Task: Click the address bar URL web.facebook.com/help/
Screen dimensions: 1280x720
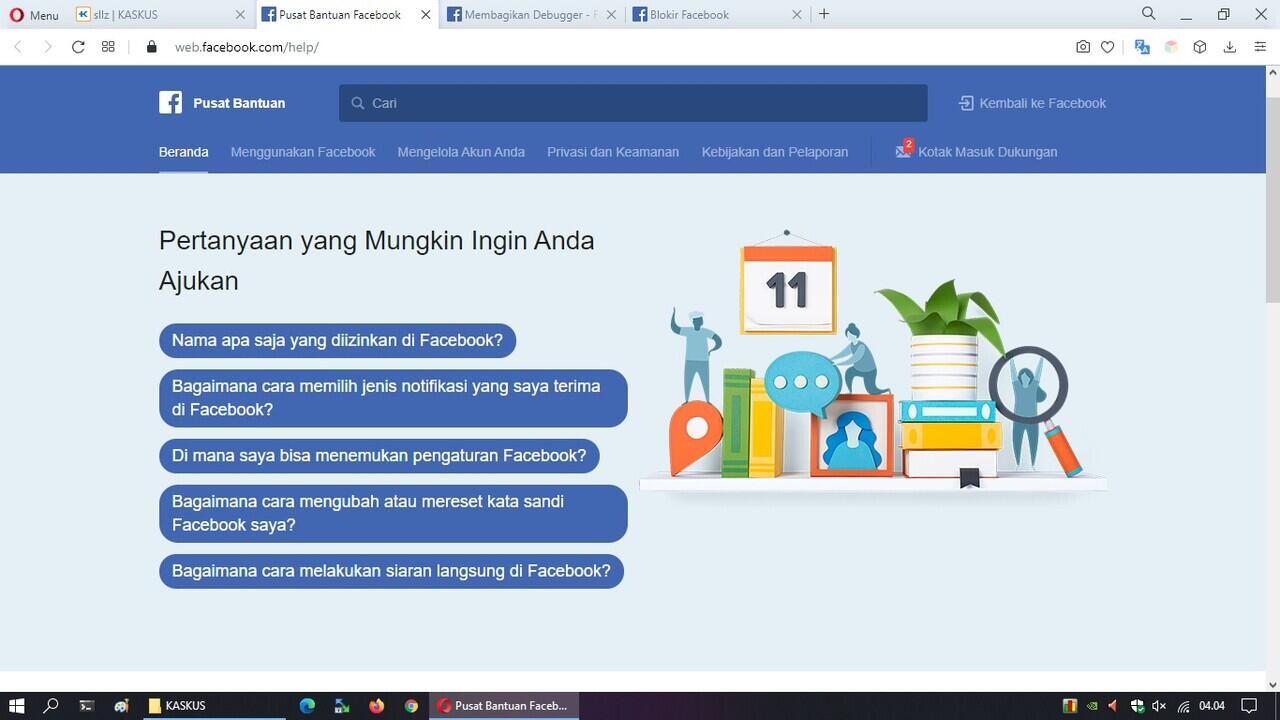Action: [x=247, y=47]
